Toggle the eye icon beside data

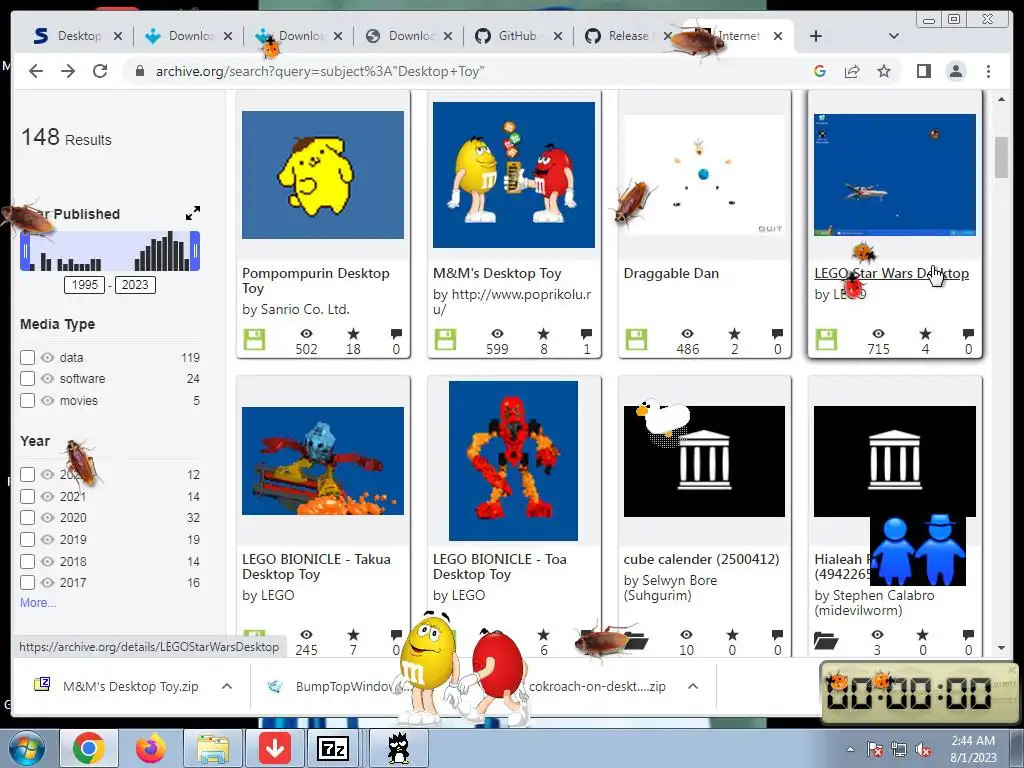coord(47,357)
